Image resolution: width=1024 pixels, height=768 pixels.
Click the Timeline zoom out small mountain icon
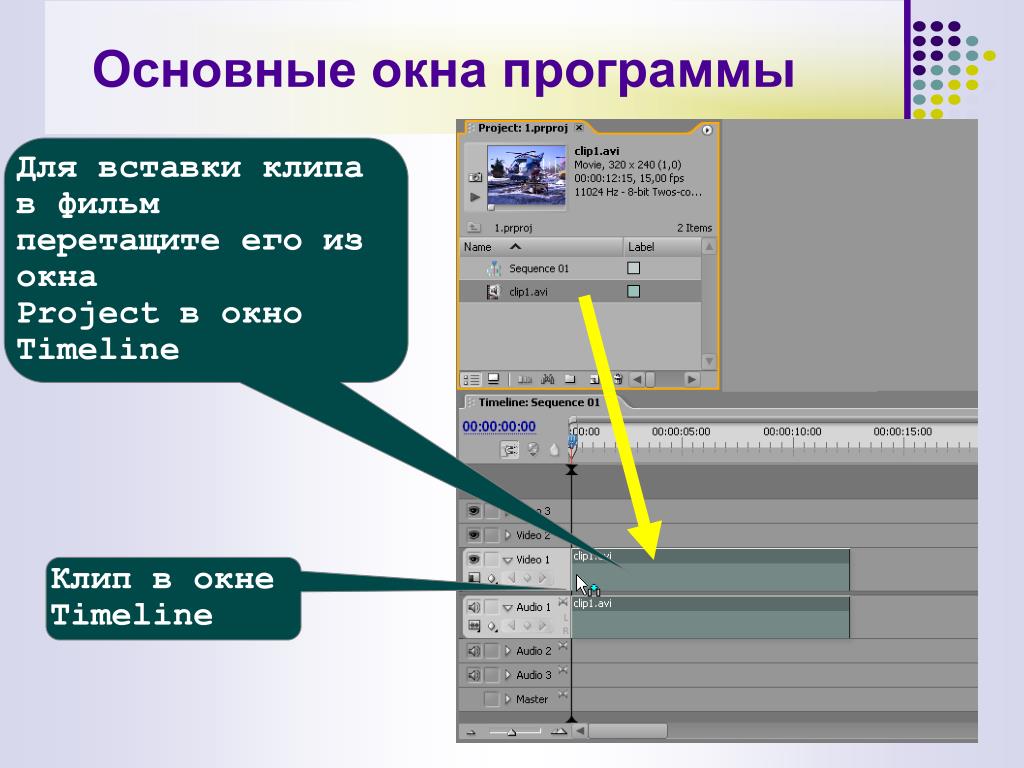[472, 732]
